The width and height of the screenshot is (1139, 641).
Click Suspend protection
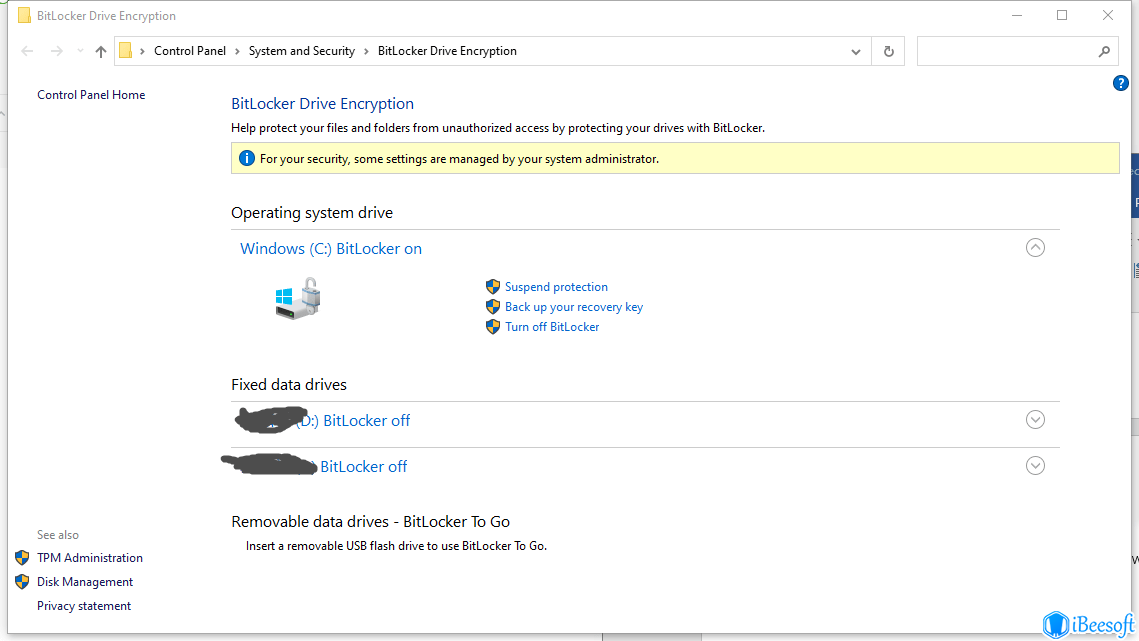[x=556, y=287]
